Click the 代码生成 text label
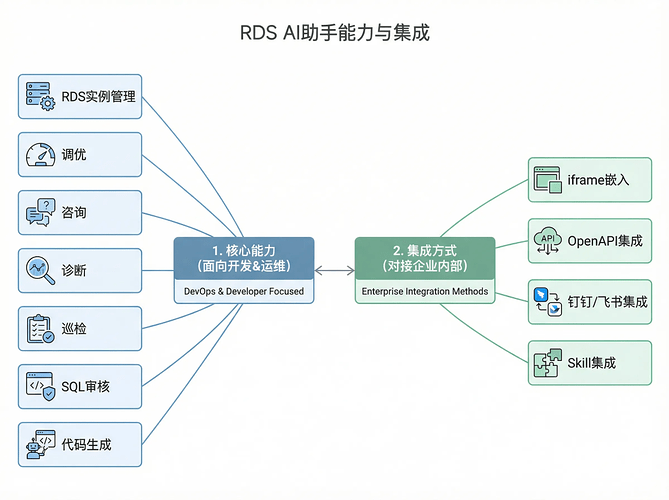Screen dimensions: 669x500 [87, 444]
